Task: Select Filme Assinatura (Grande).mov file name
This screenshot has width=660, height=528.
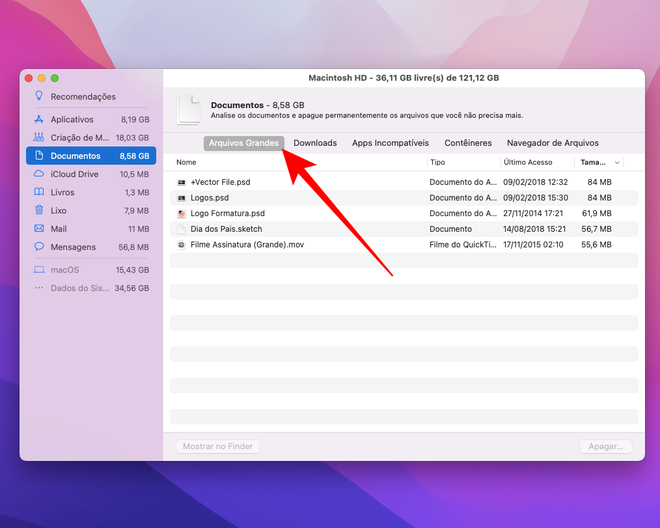Action: [247, 245]
